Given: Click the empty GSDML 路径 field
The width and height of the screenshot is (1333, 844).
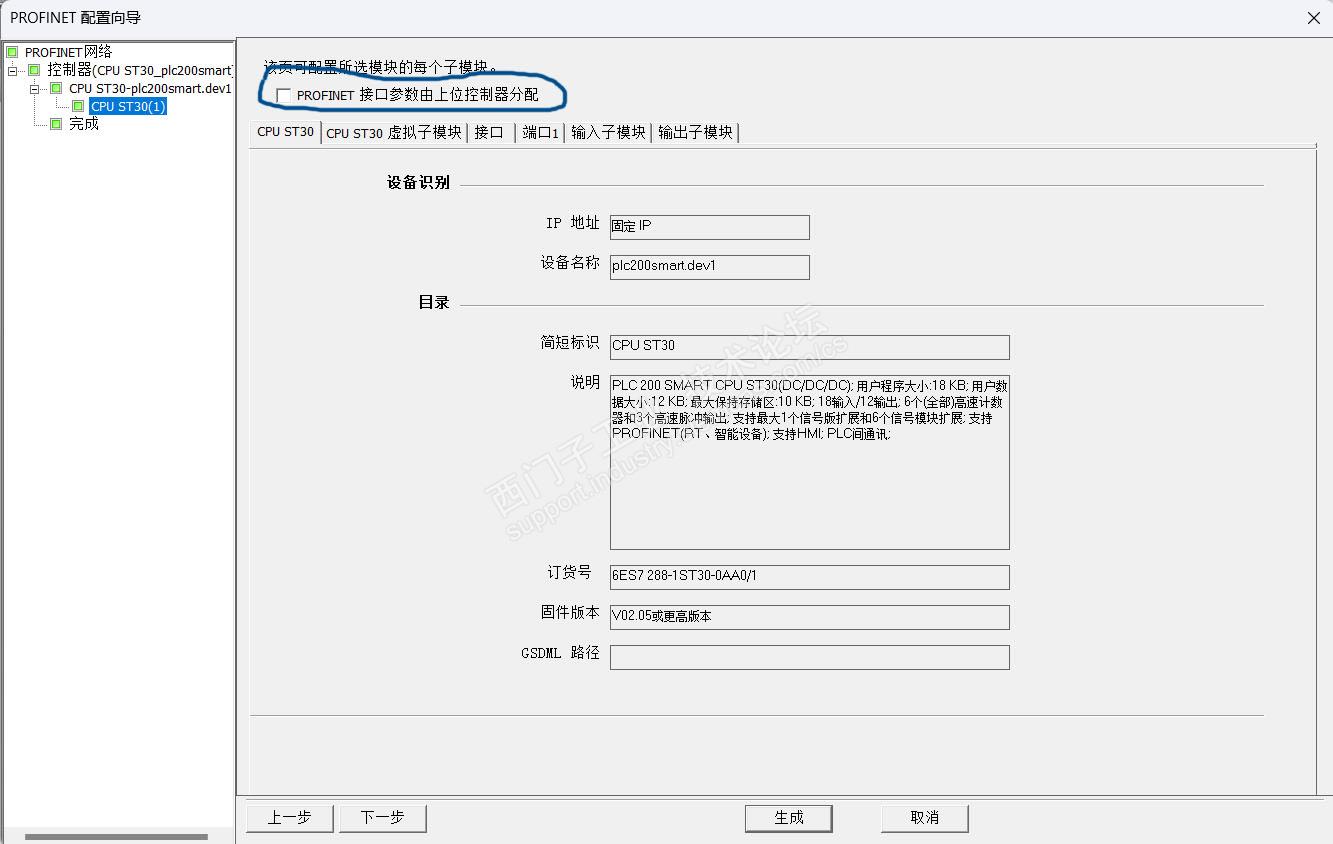Looking at the screenshot, I should (809, 657).
